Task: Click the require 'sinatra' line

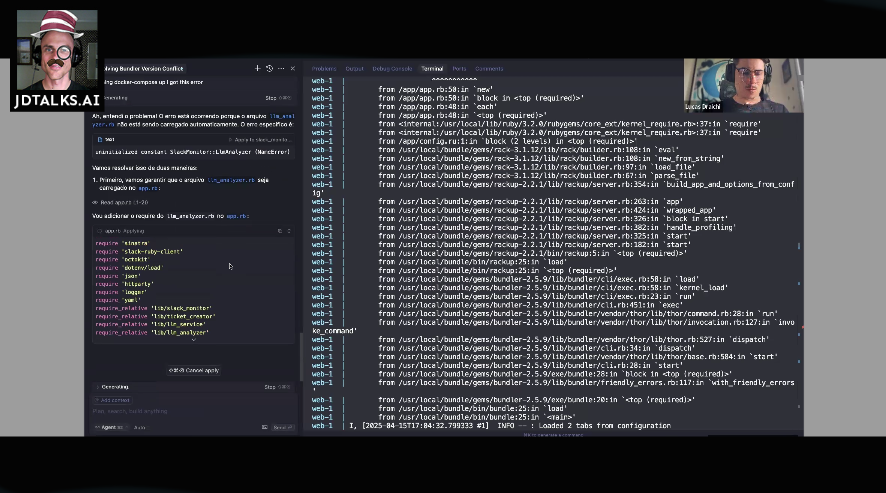Action: 122,243
